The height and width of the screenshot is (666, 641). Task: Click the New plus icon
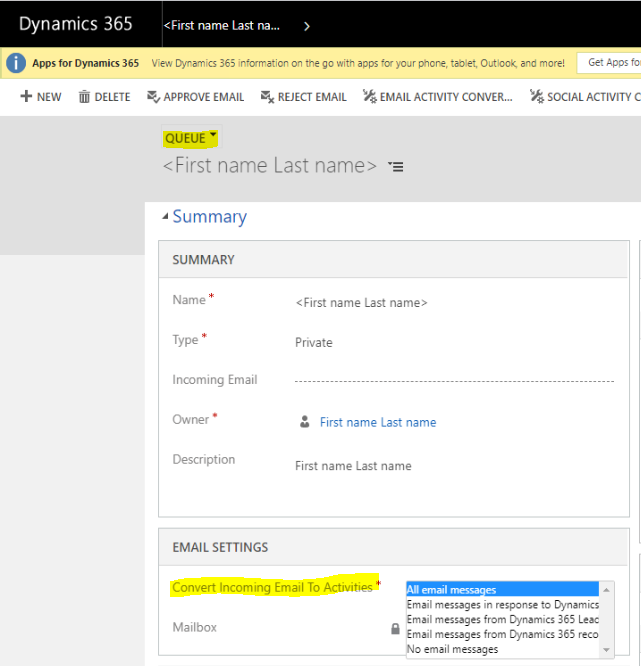coord(26,97)
